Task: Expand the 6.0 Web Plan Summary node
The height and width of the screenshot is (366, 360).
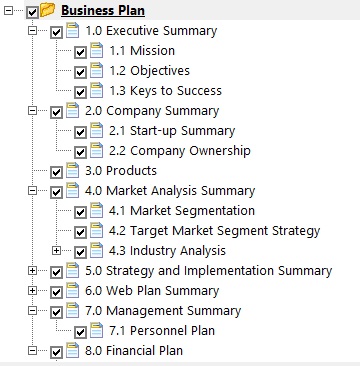Action: point(32,290)
